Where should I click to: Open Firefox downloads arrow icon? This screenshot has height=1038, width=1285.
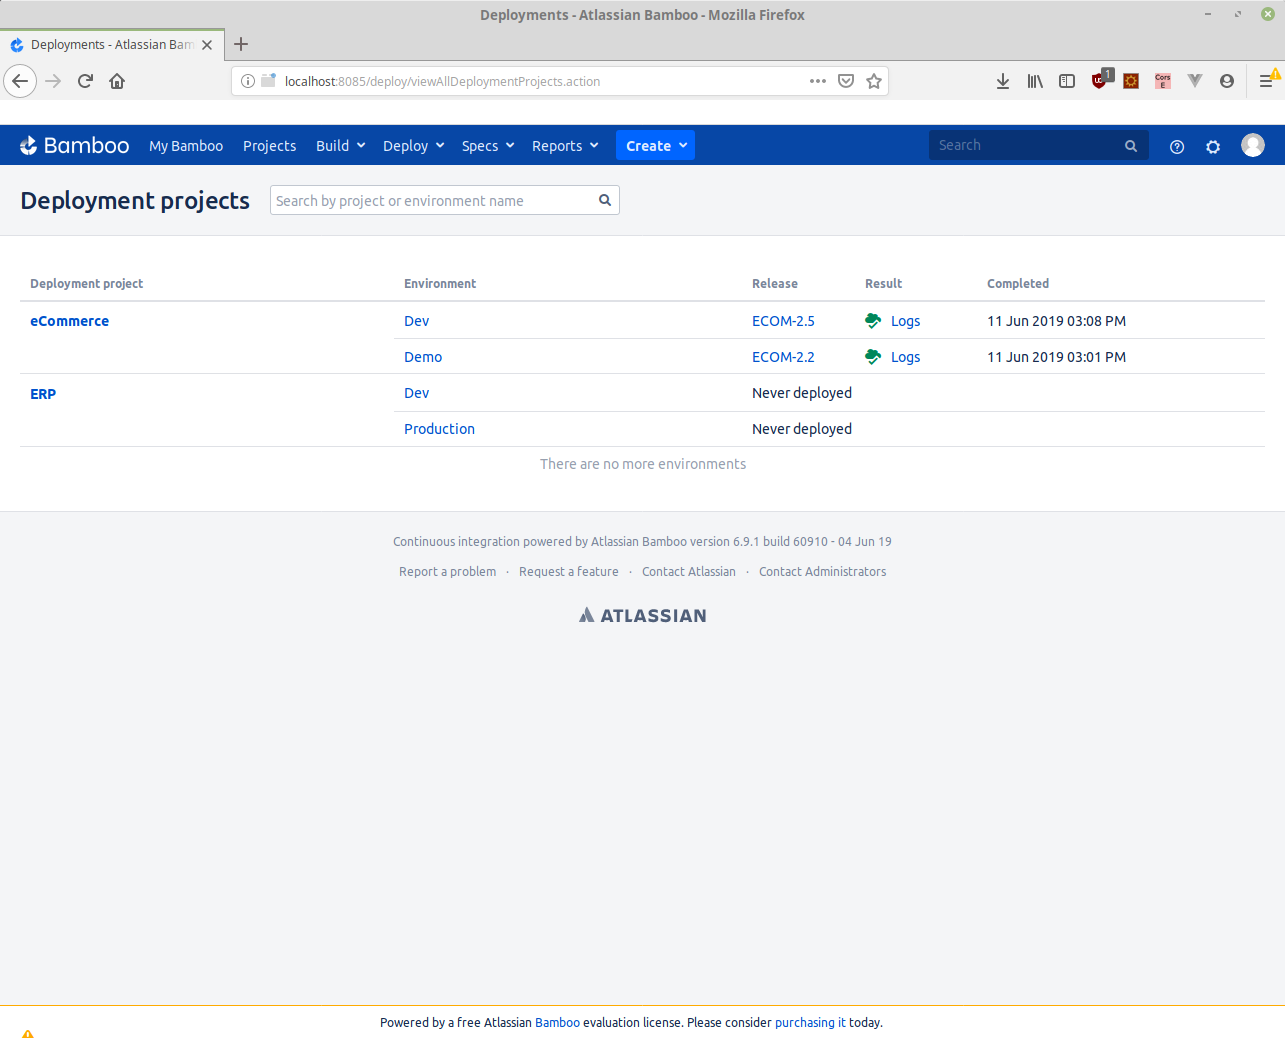[x=1002, y=82]
